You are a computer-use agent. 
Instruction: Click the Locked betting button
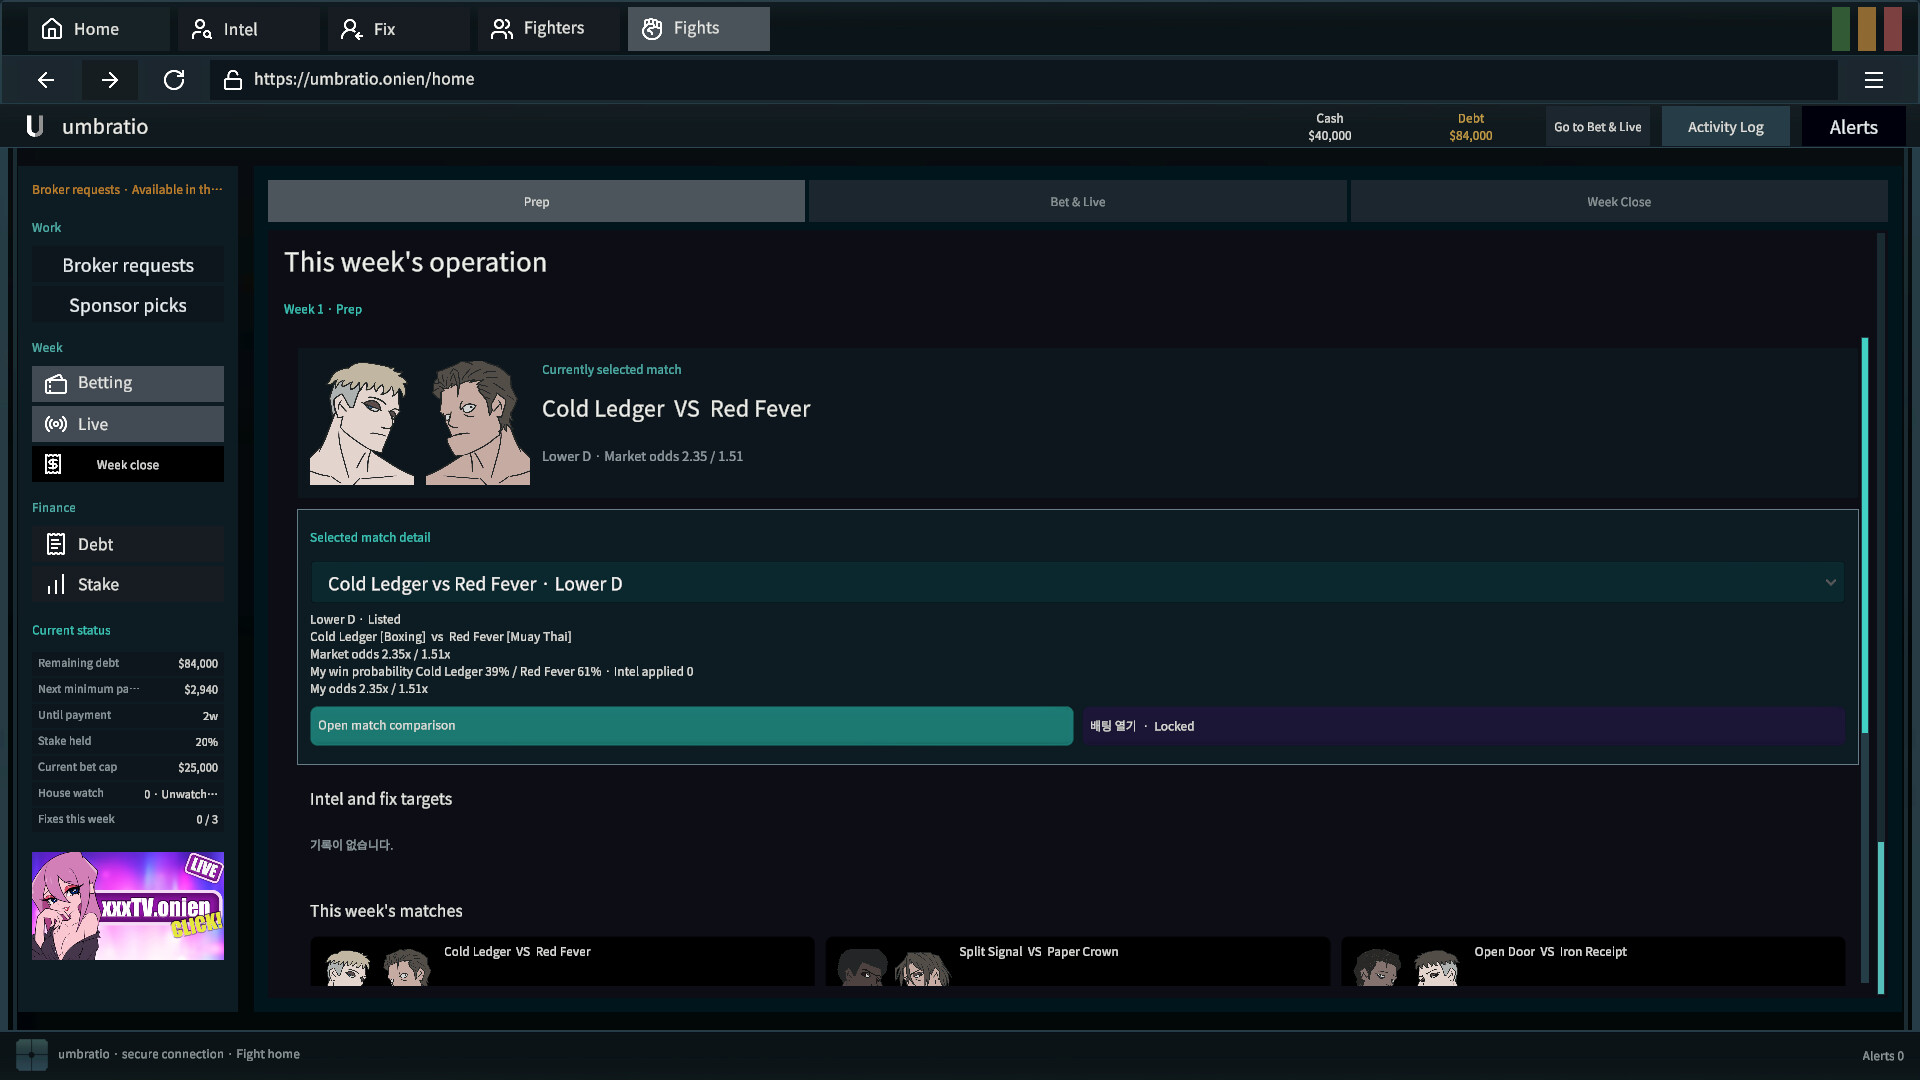click(x=1464, y=727)
